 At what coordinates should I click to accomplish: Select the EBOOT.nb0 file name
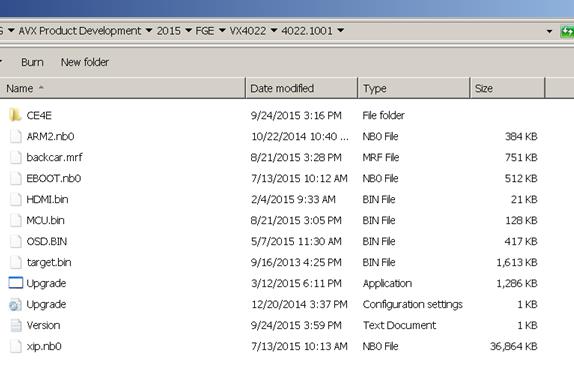pyautogui.click(x=54, y=178)
